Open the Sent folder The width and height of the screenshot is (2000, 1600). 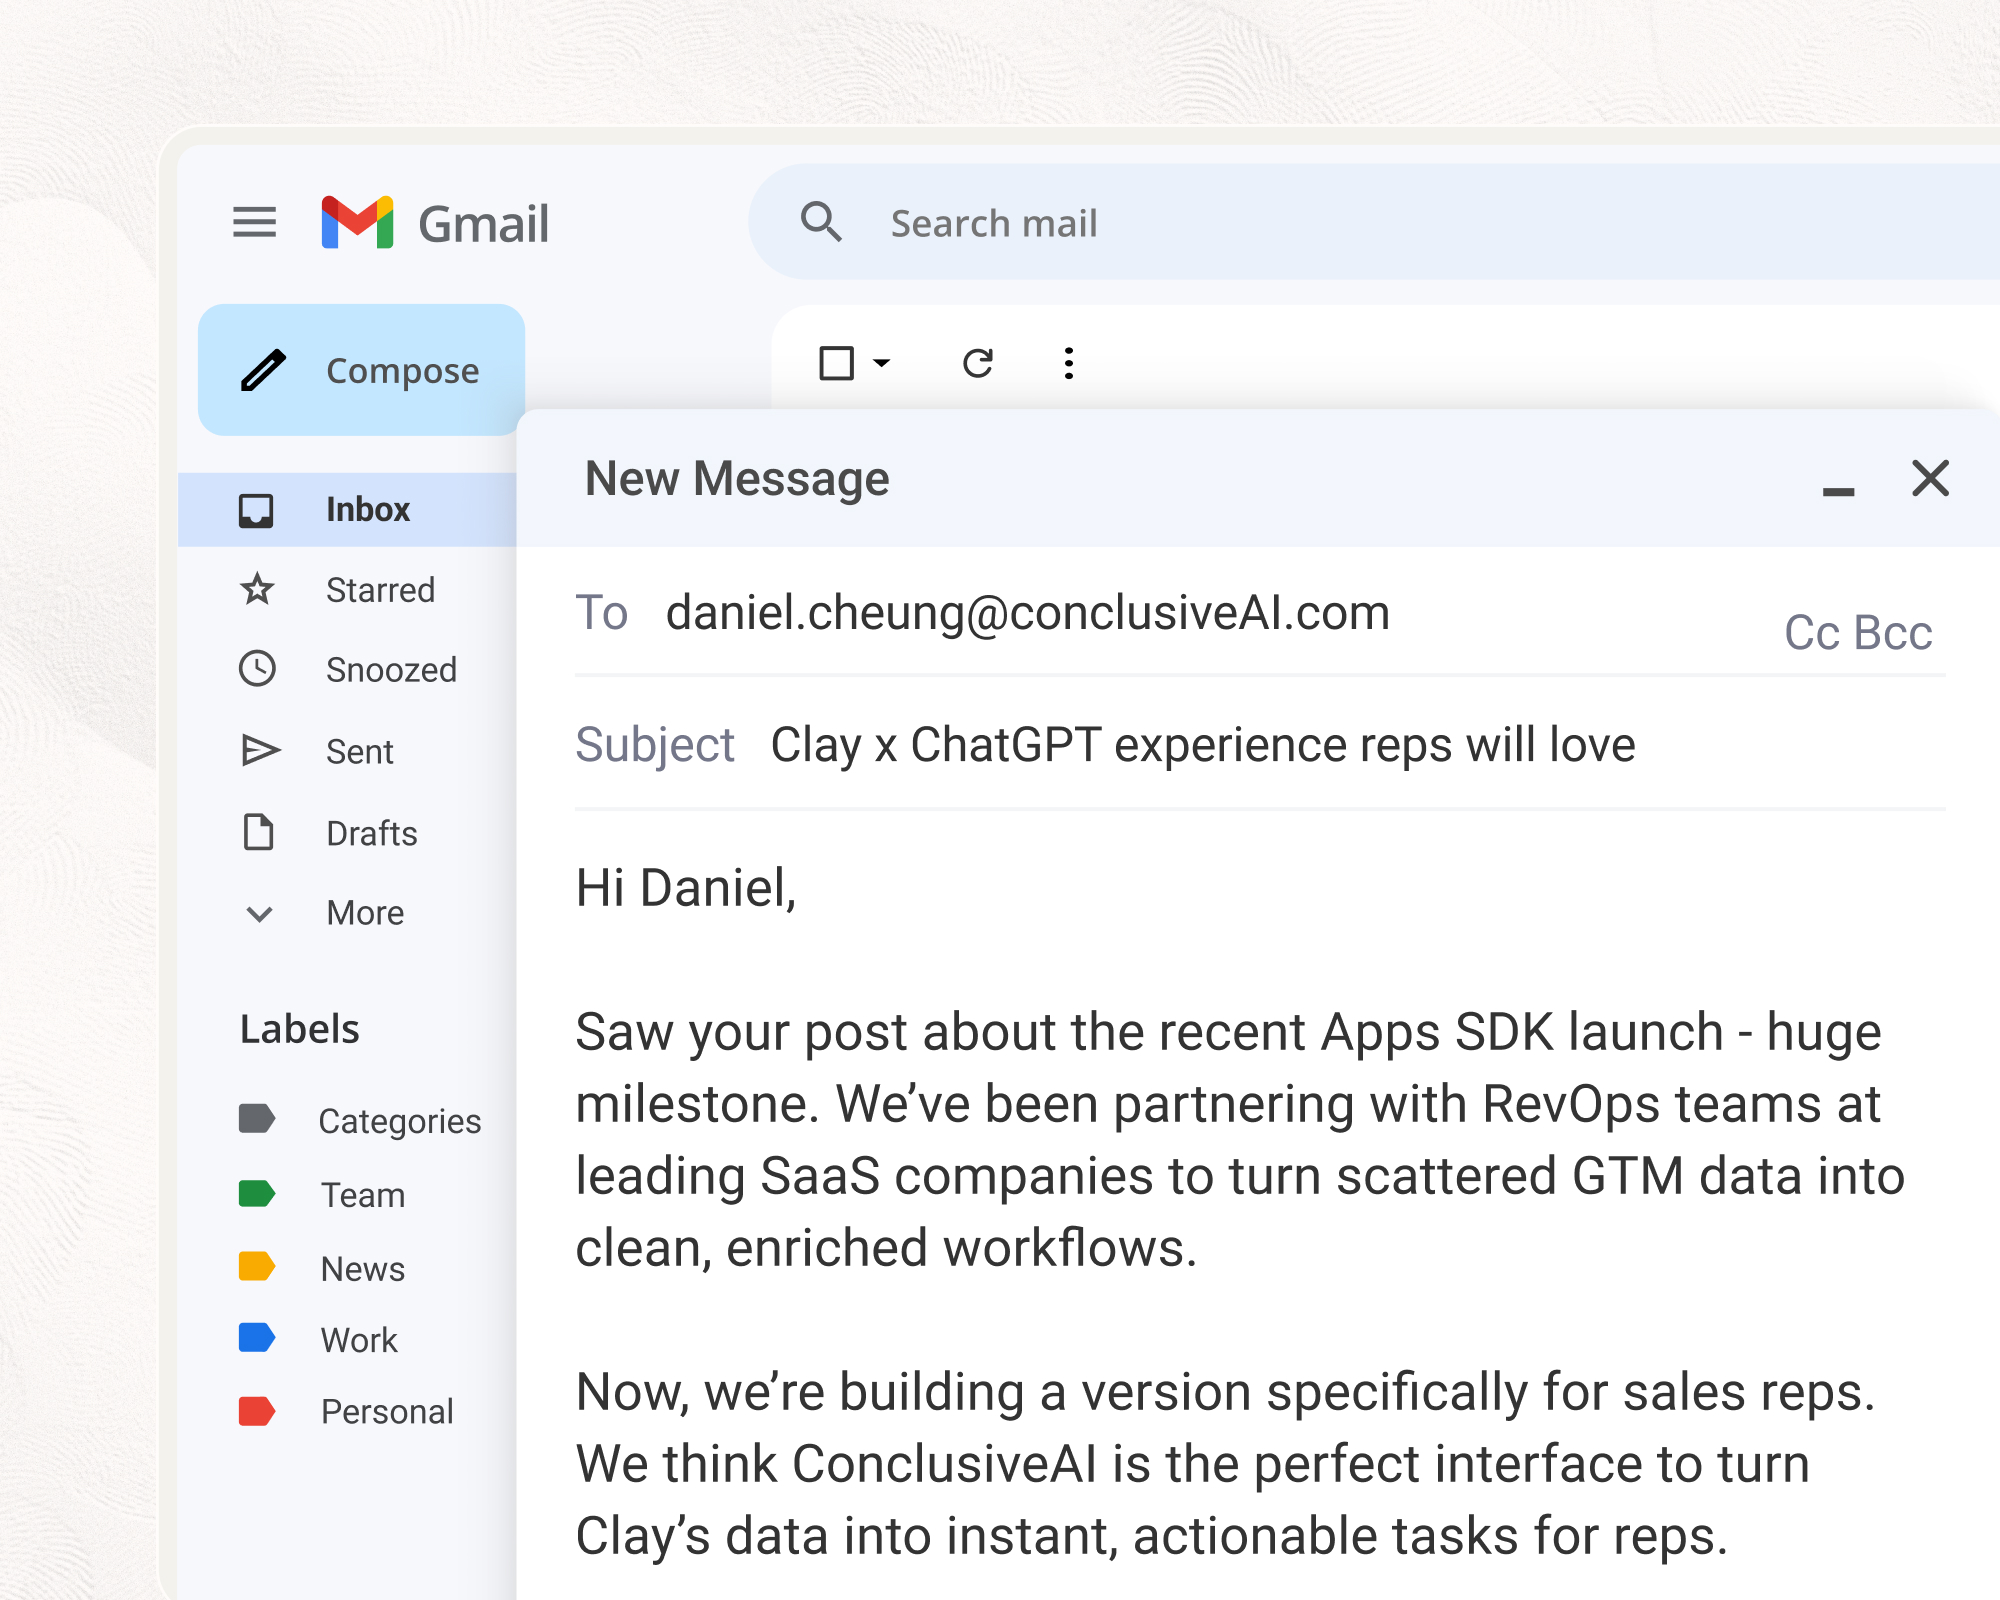[x=359, y=751]
